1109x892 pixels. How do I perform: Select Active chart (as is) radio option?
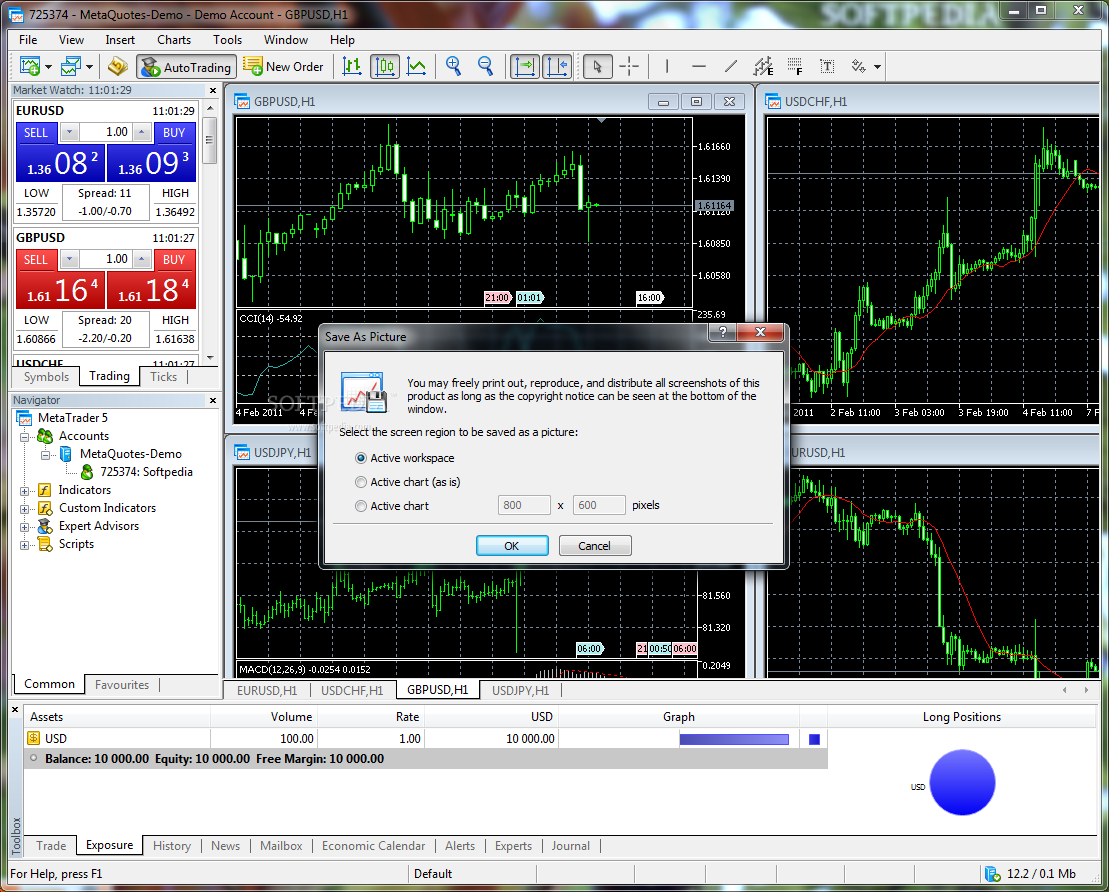[361, 482]
